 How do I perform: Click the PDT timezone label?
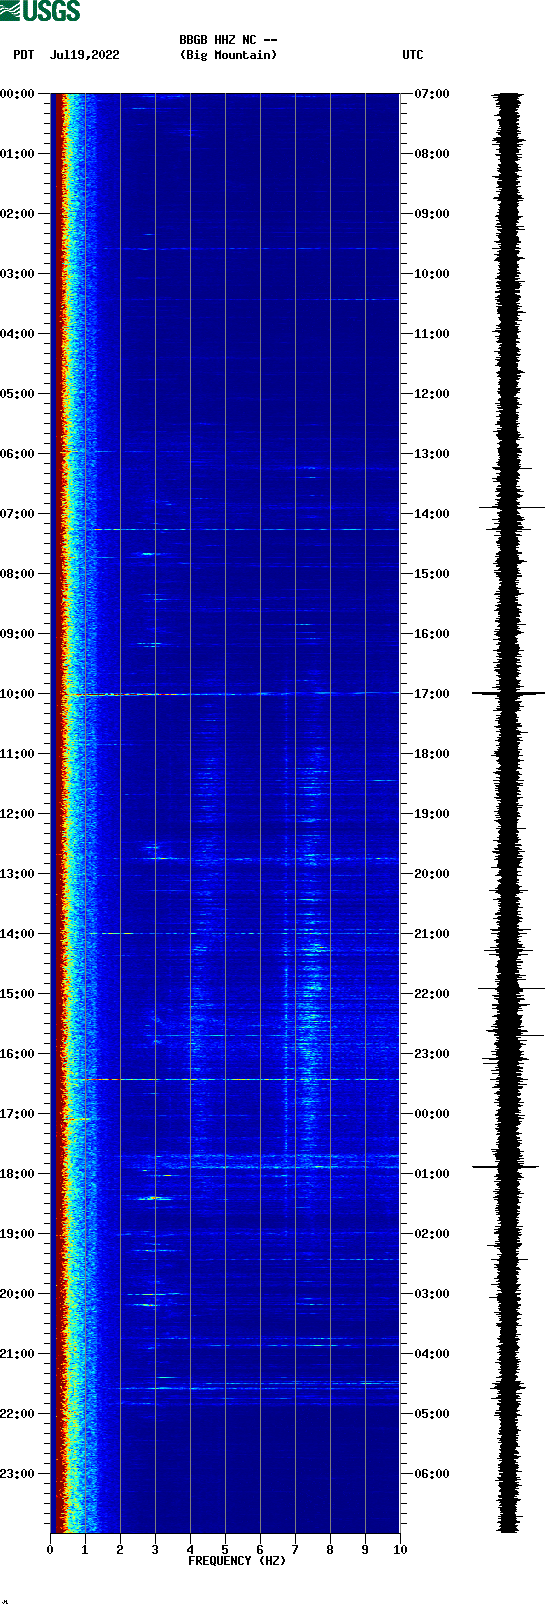pyautogui.click(x=24, y=55)
